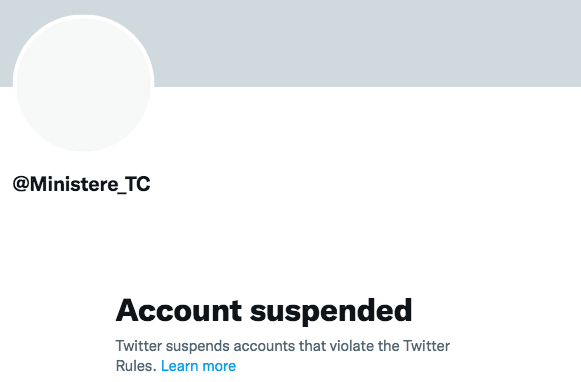The width and height of the screenshot is (581, 382).
Task: Click the blank profile avatar circle
Action: (83, 83)
